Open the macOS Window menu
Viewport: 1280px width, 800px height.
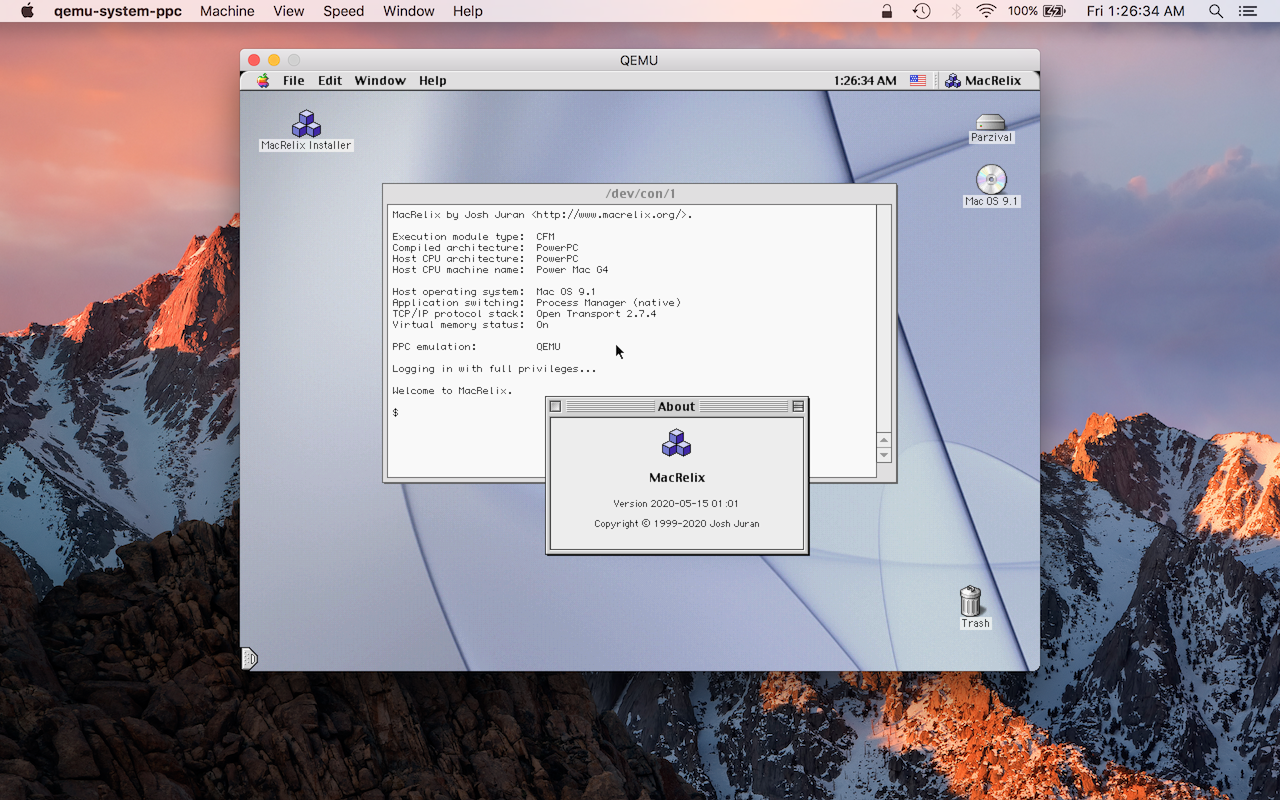click(x=409, y=11)
